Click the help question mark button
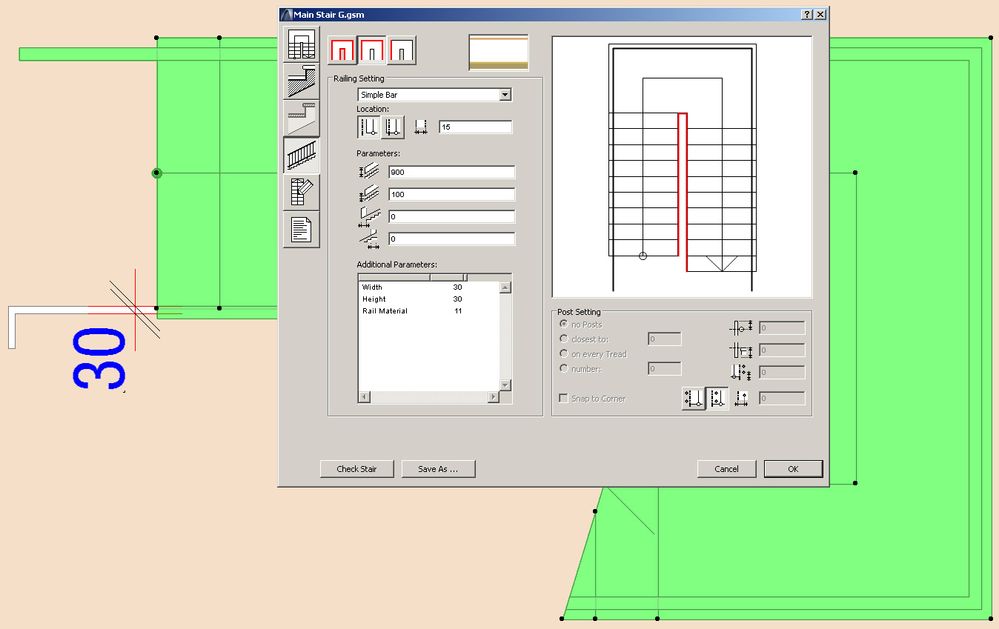This screenshot has height=629, width=999. 807,15
